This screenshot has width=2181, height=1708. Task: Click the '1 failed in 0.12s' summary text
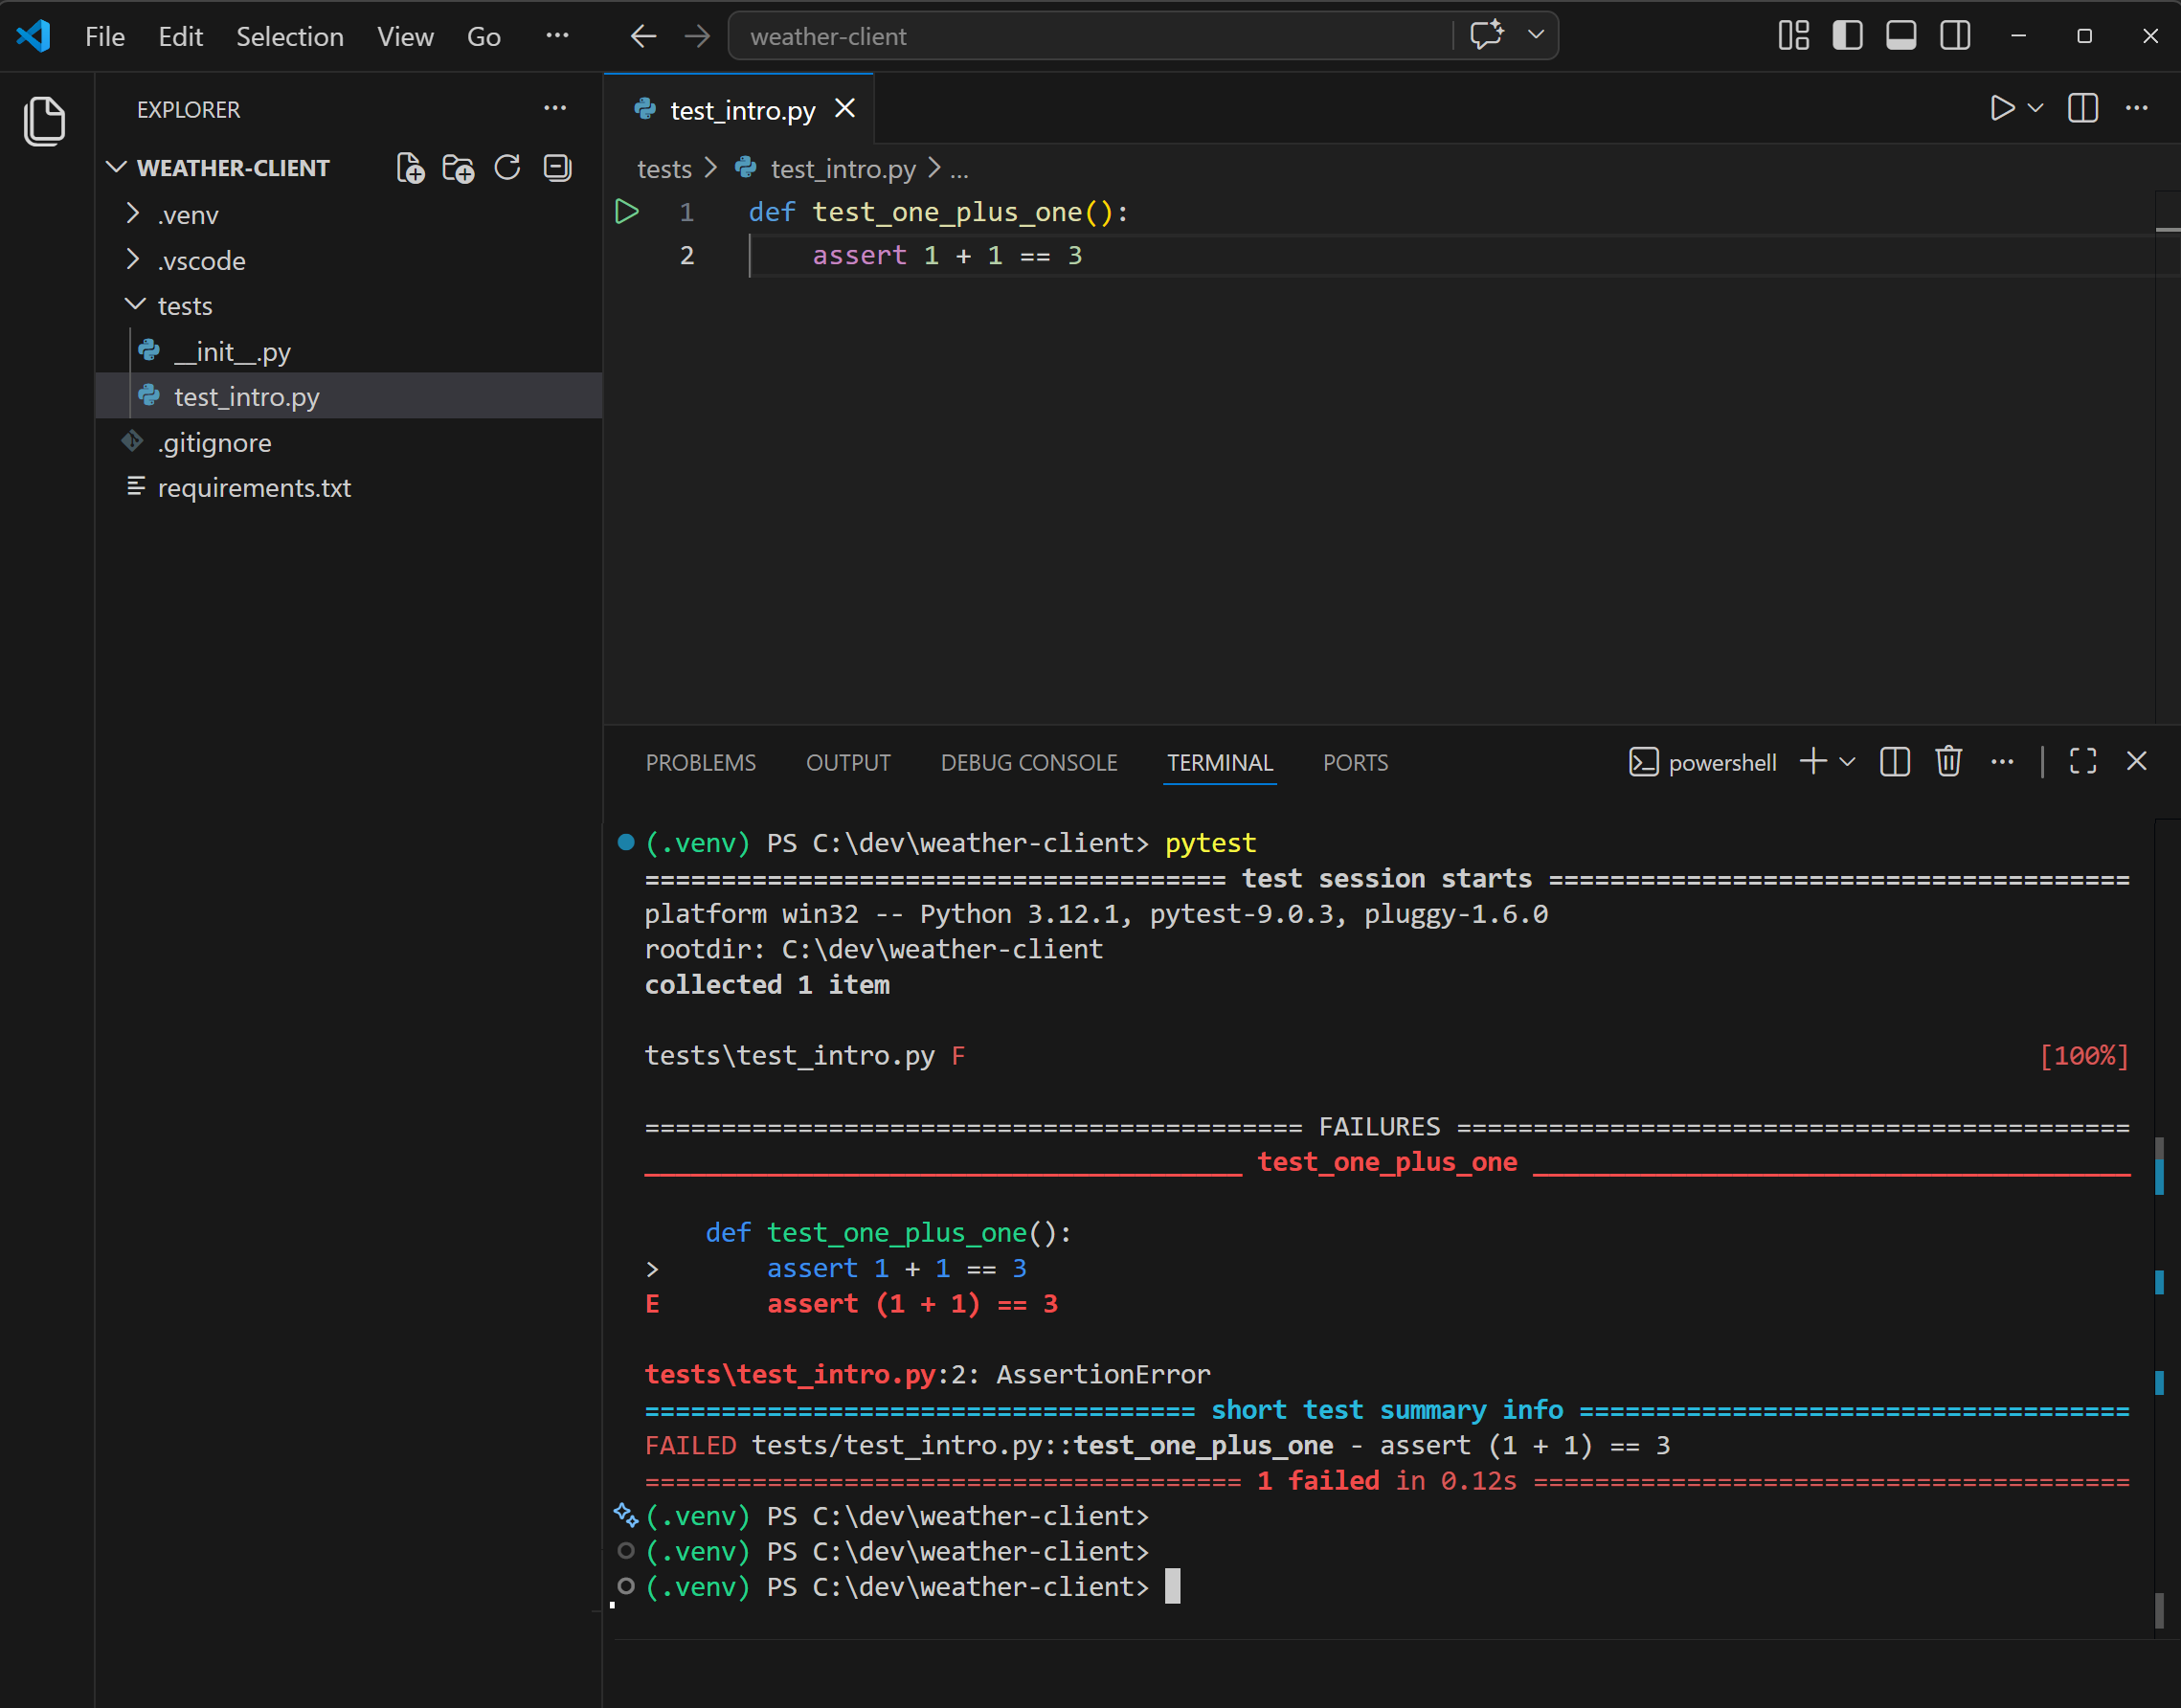click(x=1387, y=1481)
